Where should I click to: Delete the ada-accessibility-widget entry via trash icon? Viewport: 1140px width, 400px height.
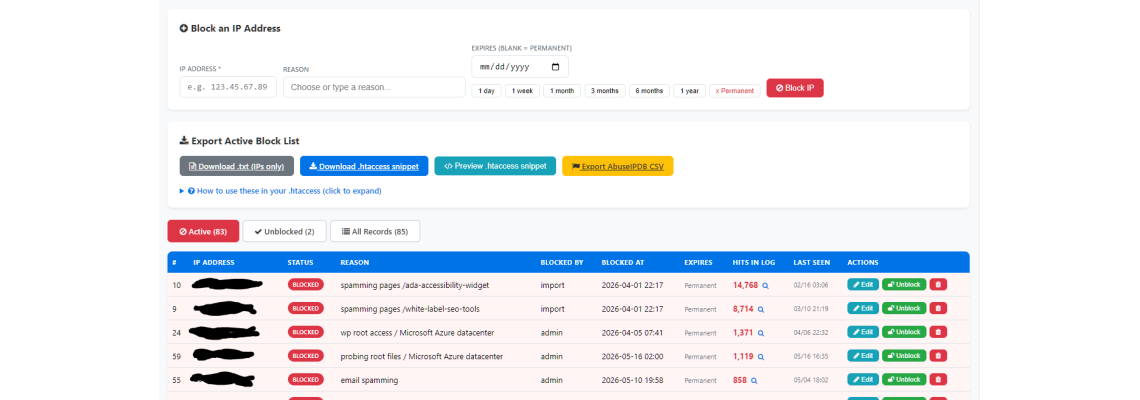click(x=938, y=285)
